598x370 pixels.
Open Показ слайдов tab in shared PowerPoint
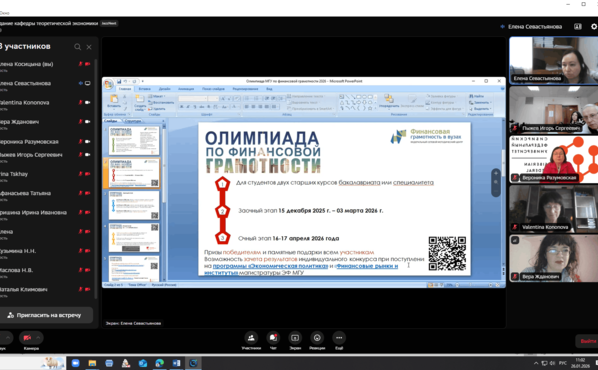(x=213, y=89)
